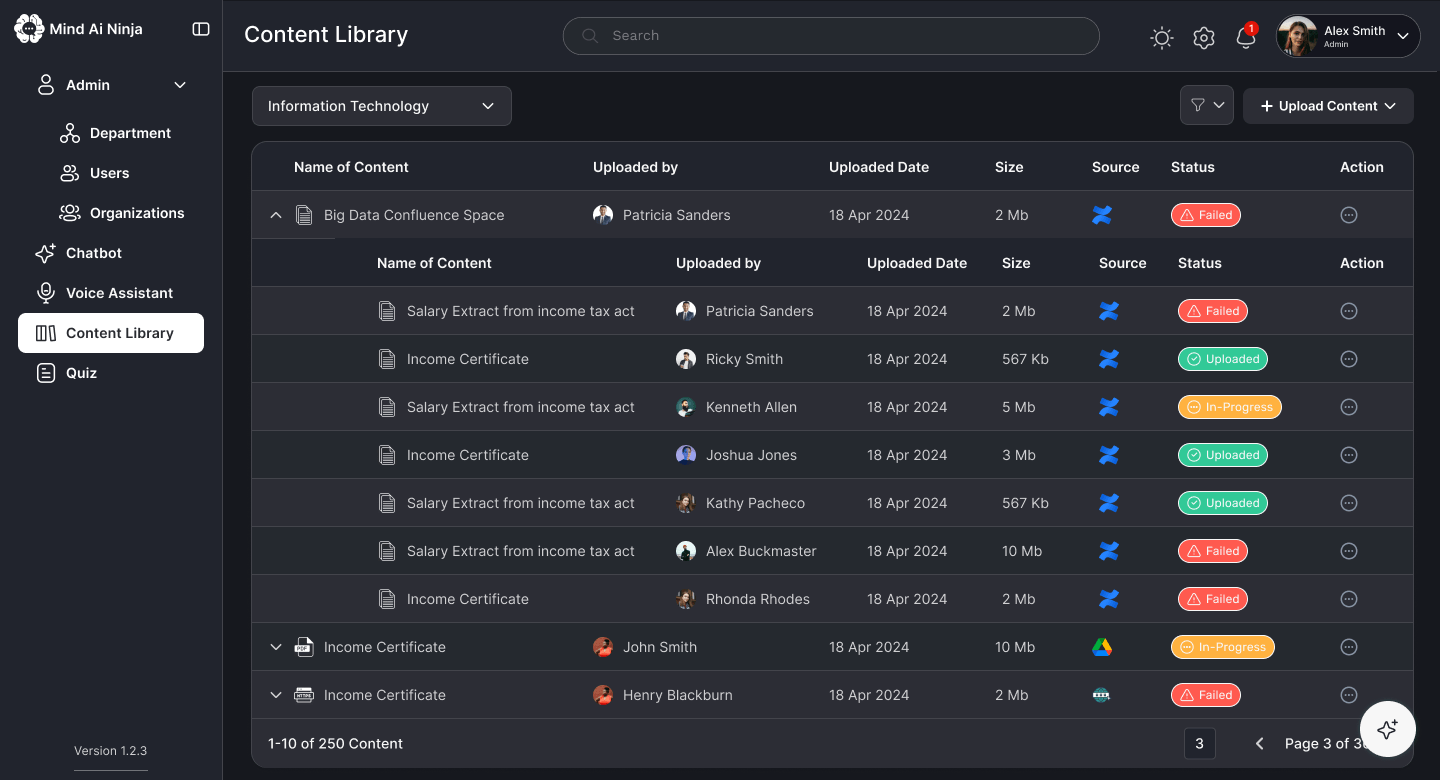Go to Department in sidebar
The width and height of the screenshot is (1440, 780).
point(115,133)
